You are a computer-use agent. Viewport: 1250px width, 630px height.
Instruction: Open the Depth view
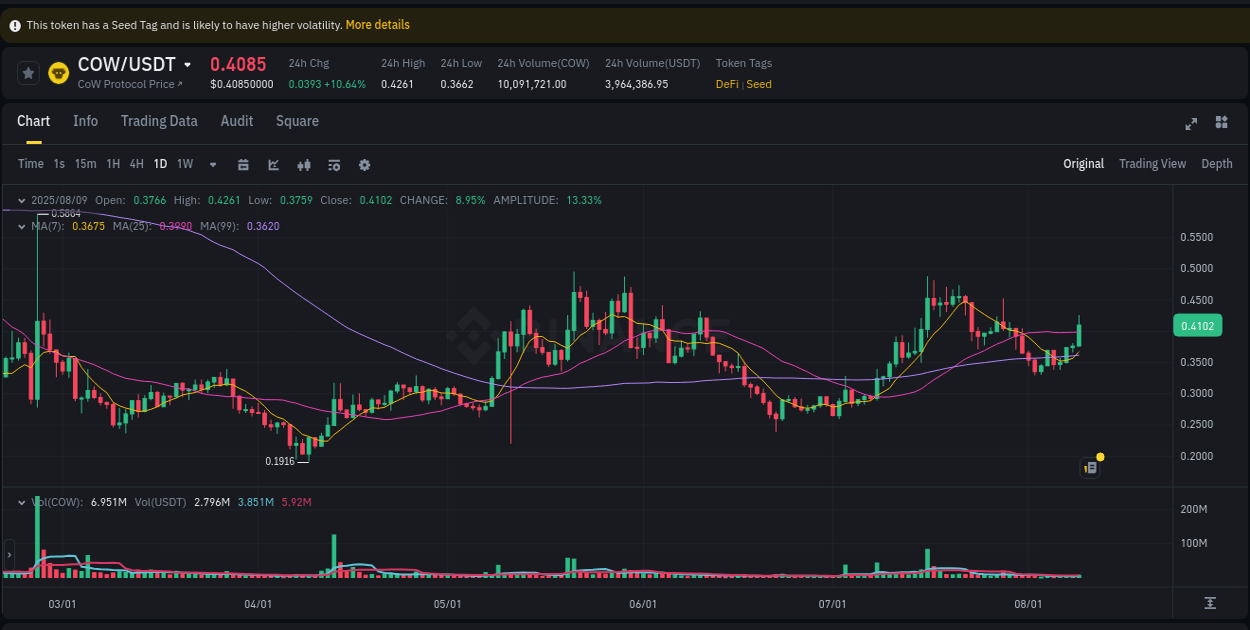pyautogui.click(x=1216, y=163)
